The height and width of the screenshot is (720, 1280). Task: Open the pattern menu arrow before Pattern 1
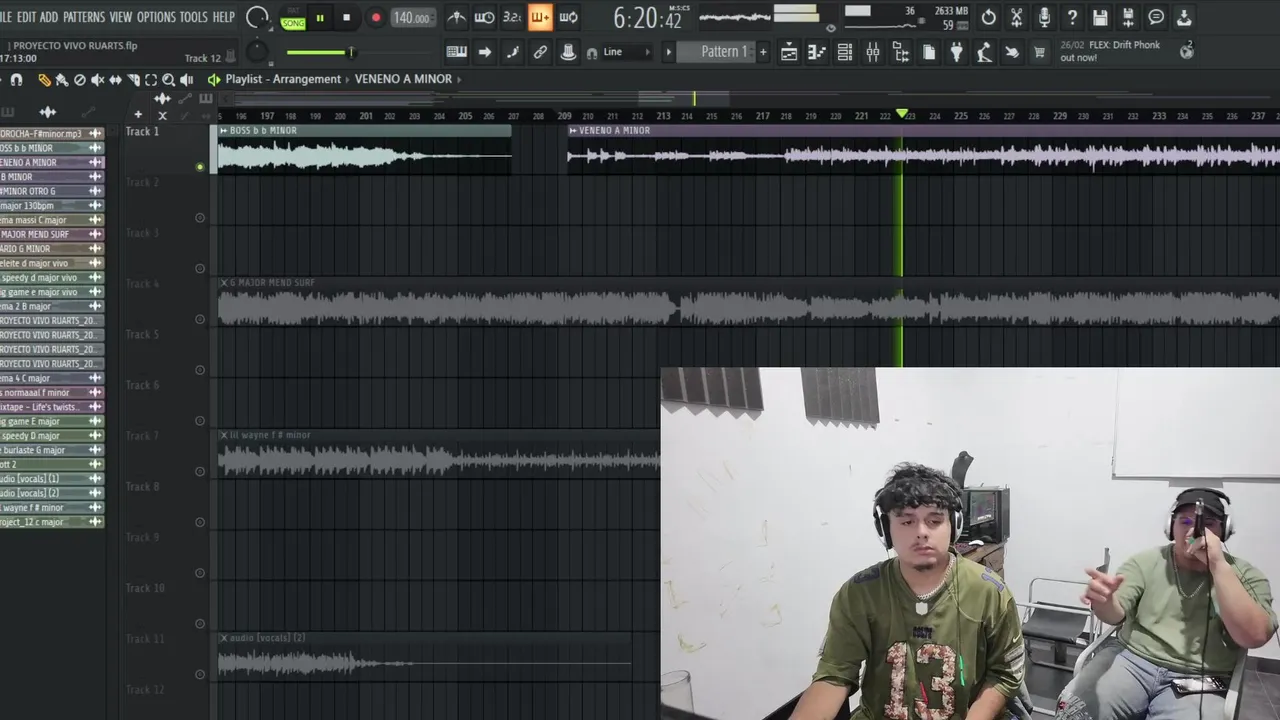669,52
